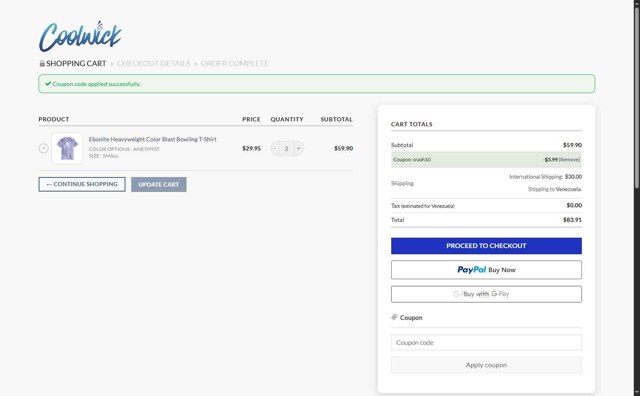Click the Tax value $0.00

click(574, 205)
